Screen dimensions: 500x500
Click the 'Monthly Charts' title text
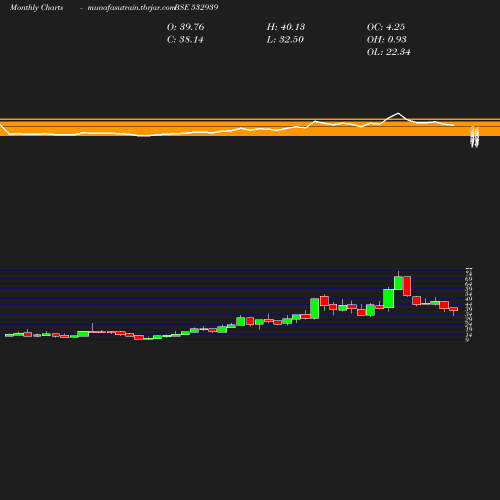36,7
